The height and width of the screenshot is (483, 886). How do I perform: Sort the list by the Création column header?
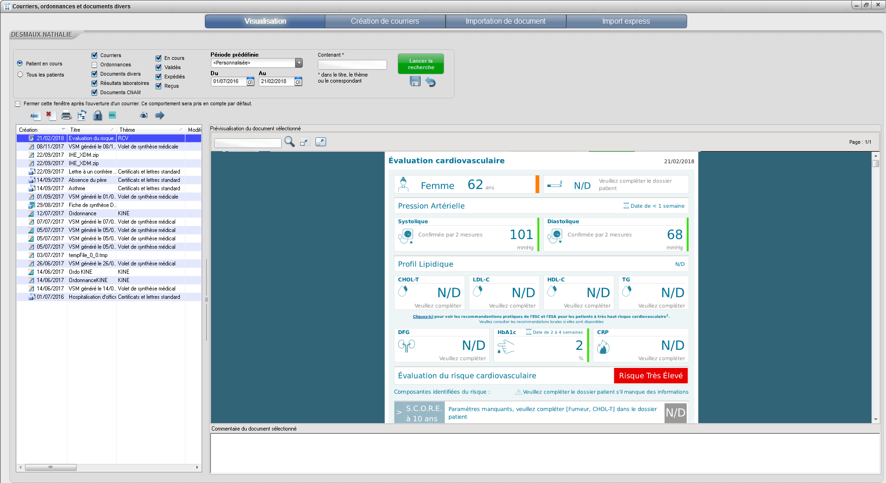click(40, 130)
